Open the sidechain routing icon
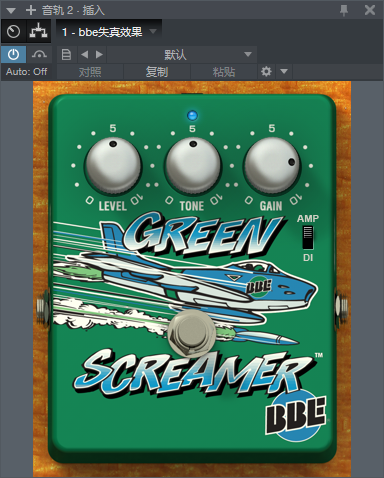This screenshot has width=384, height=478. click(x=39, y=31)
